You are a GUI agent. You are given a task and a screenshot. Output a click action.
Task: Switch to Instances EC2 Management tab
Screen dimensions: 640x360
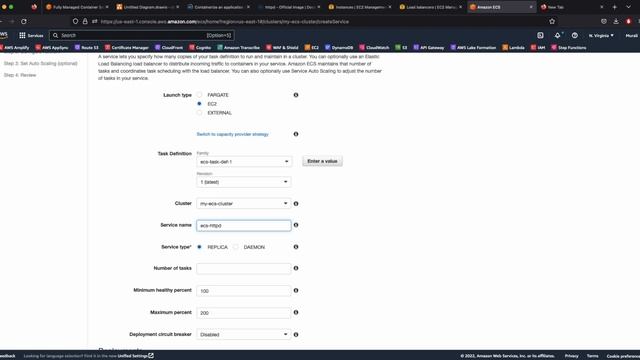point(360,7)
